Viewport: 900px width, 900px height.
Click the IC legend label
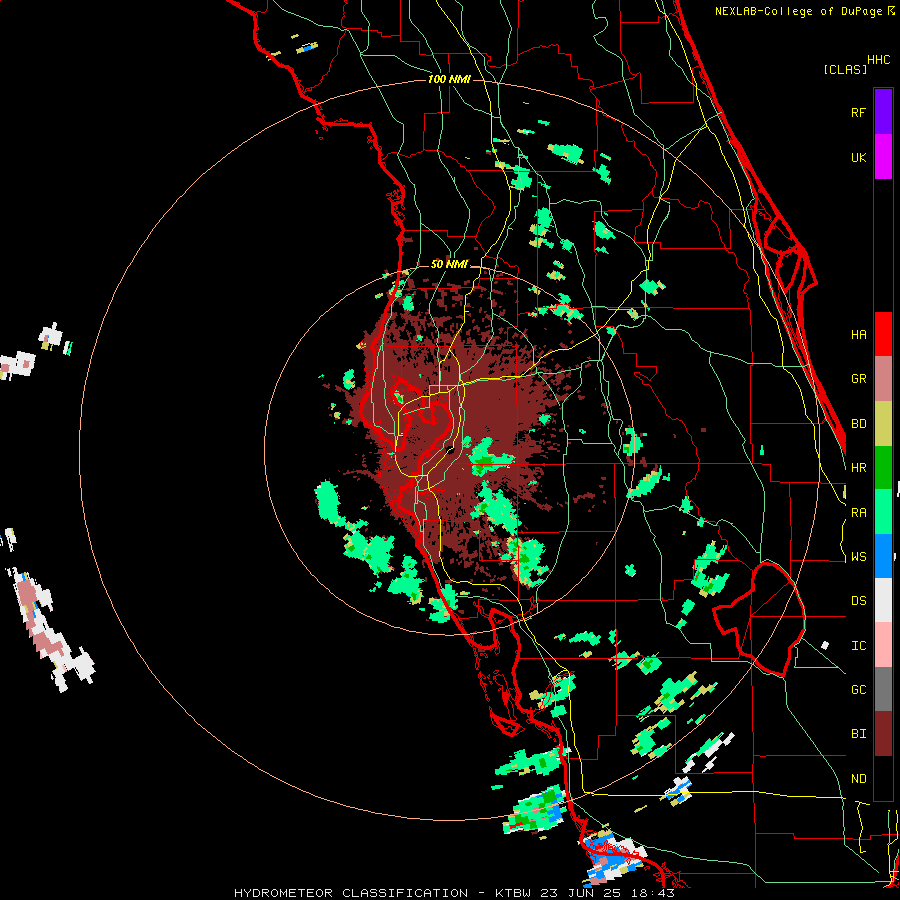[x=858, y=646]
